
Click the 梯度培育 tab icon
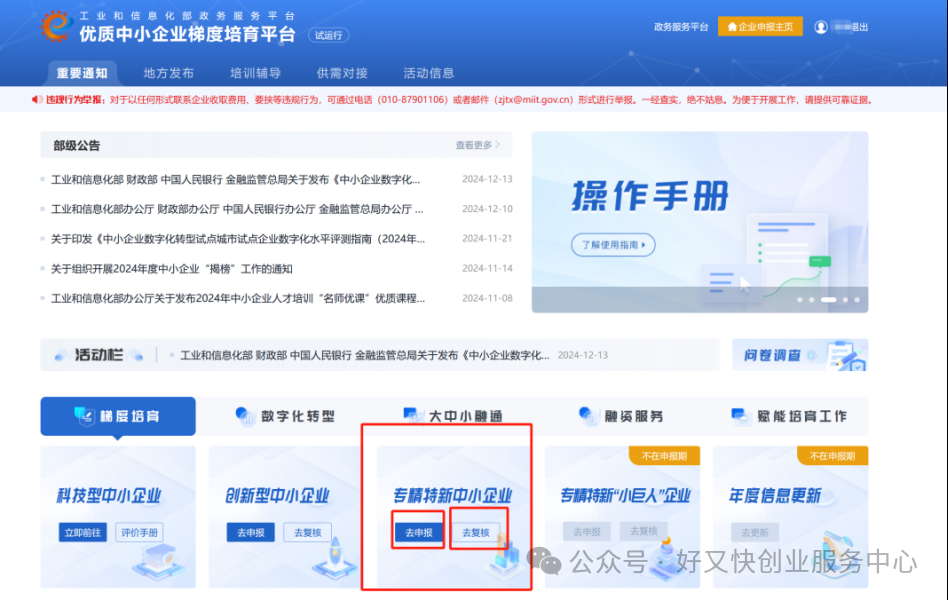(x=85, y=416)
